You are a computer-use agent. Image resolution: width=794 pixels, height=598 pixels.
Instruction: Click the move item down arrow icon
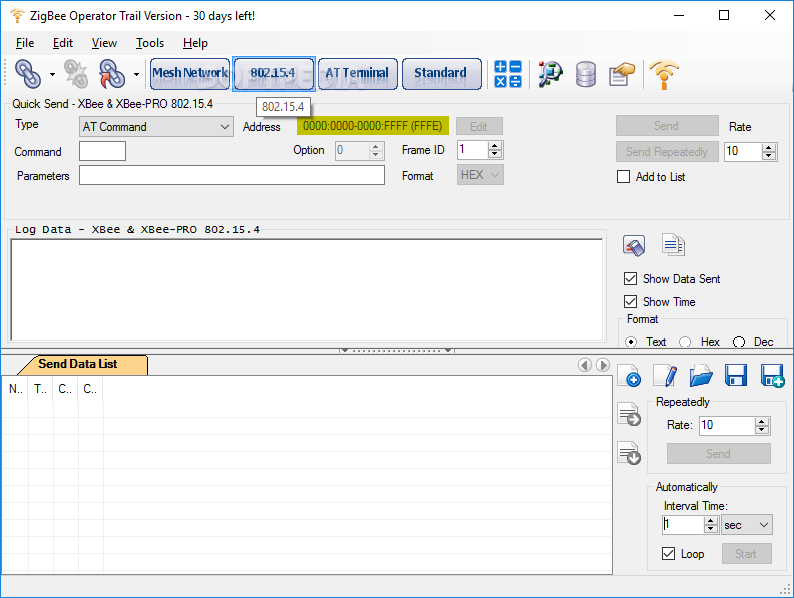pyautogui.click(x=629, y=453)
